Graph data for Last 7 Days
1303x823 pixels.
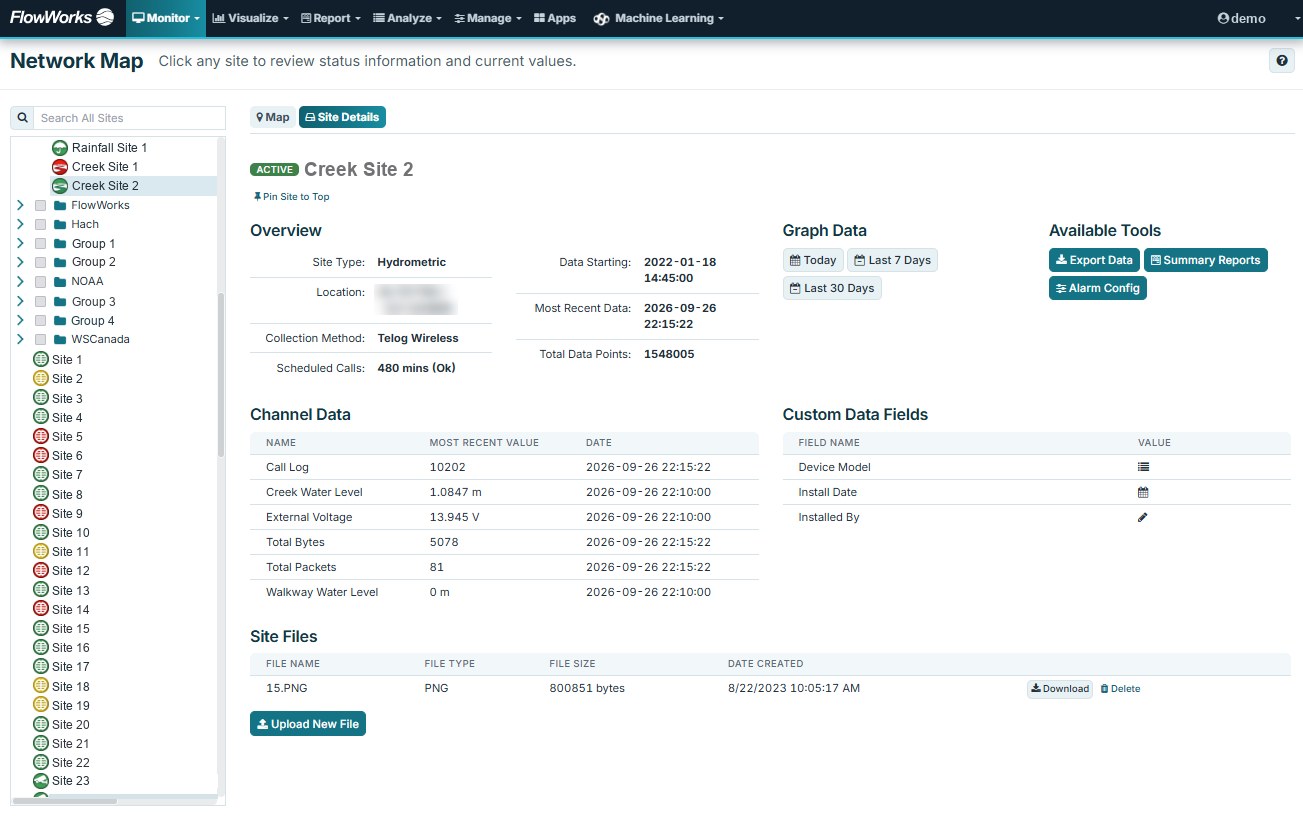(892, 260)
